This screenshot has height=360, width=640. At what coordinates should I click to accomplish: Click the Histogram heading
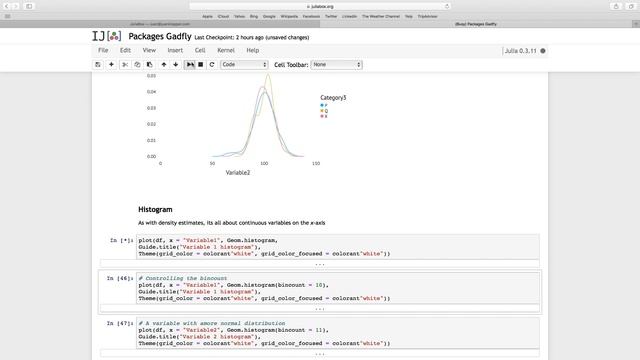pos(155,209)
